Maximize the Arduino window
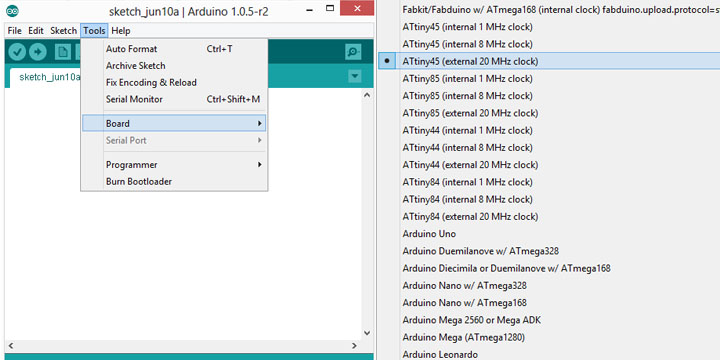The height and width of the screenshot is (360, 720). 329,8
